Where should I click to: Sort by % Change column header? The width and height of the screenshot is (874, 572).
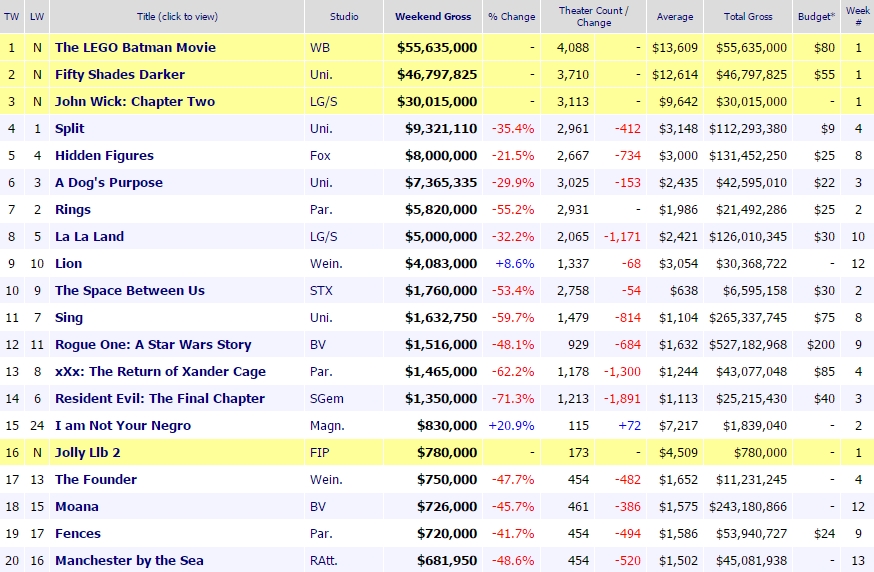point(512,17)
